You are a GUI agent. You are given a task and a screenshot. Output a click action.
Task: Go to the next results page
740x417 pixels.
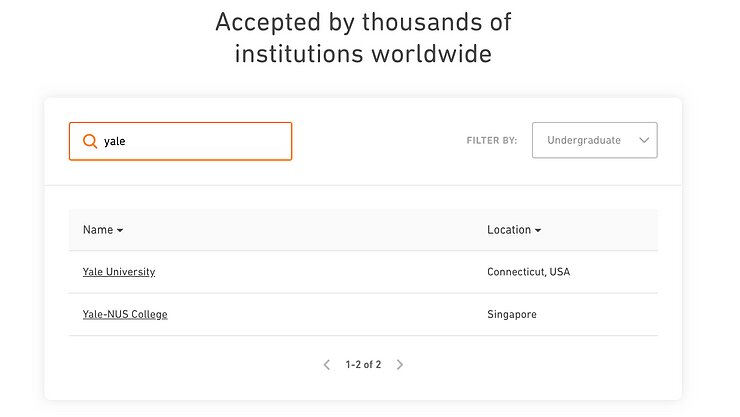(400, 365)
